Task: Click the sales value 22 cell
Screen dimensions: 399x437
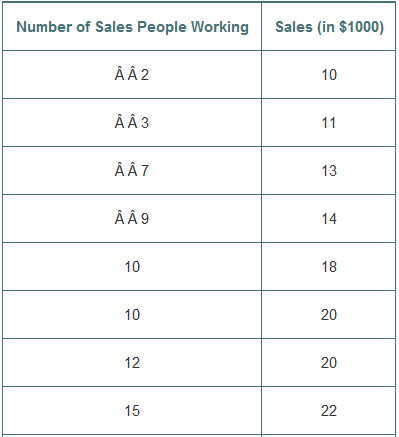Action: coord(329,411)
